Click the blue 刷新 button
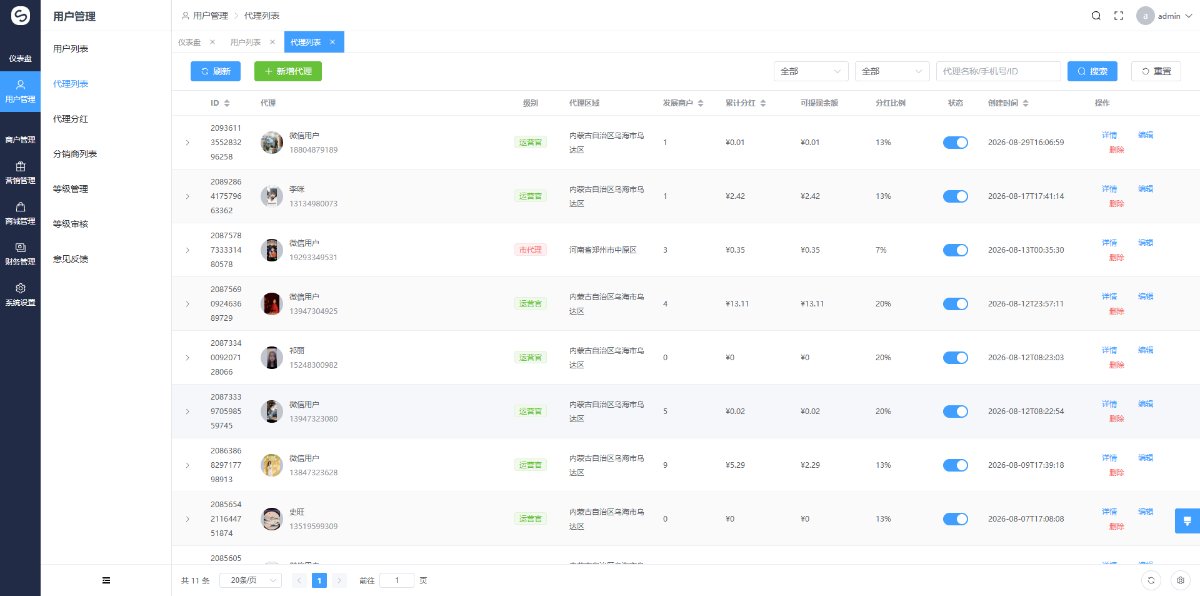 (216, 71)
